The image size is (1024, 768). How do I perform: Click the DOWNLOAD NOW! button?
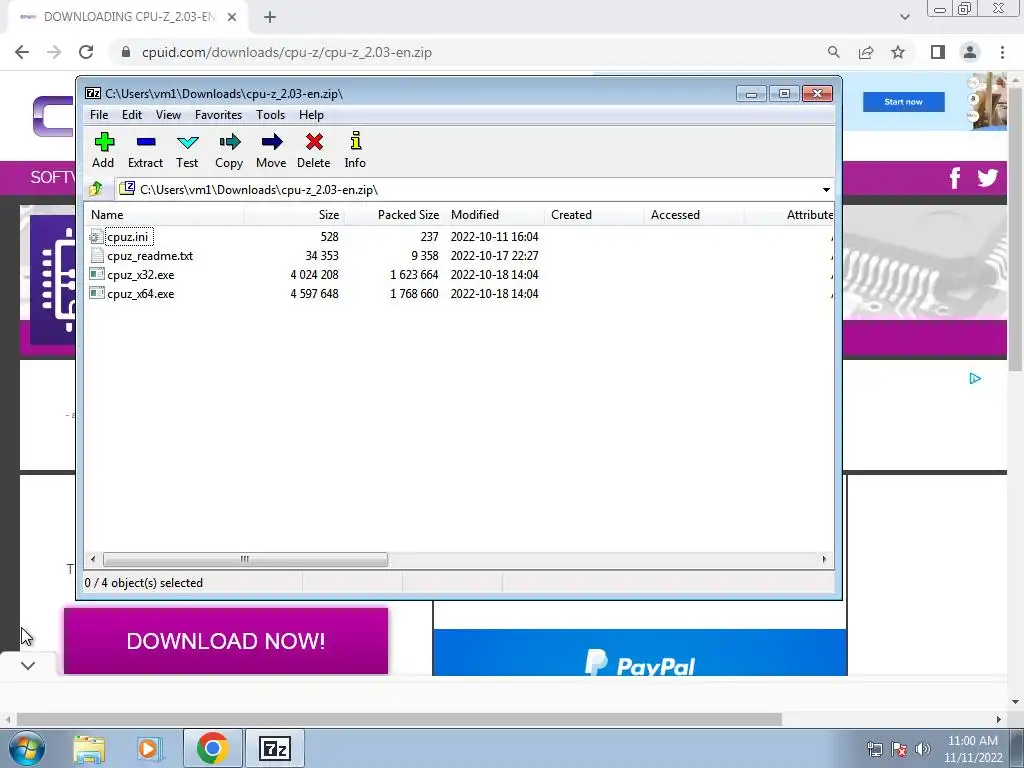tap(226, 641)
